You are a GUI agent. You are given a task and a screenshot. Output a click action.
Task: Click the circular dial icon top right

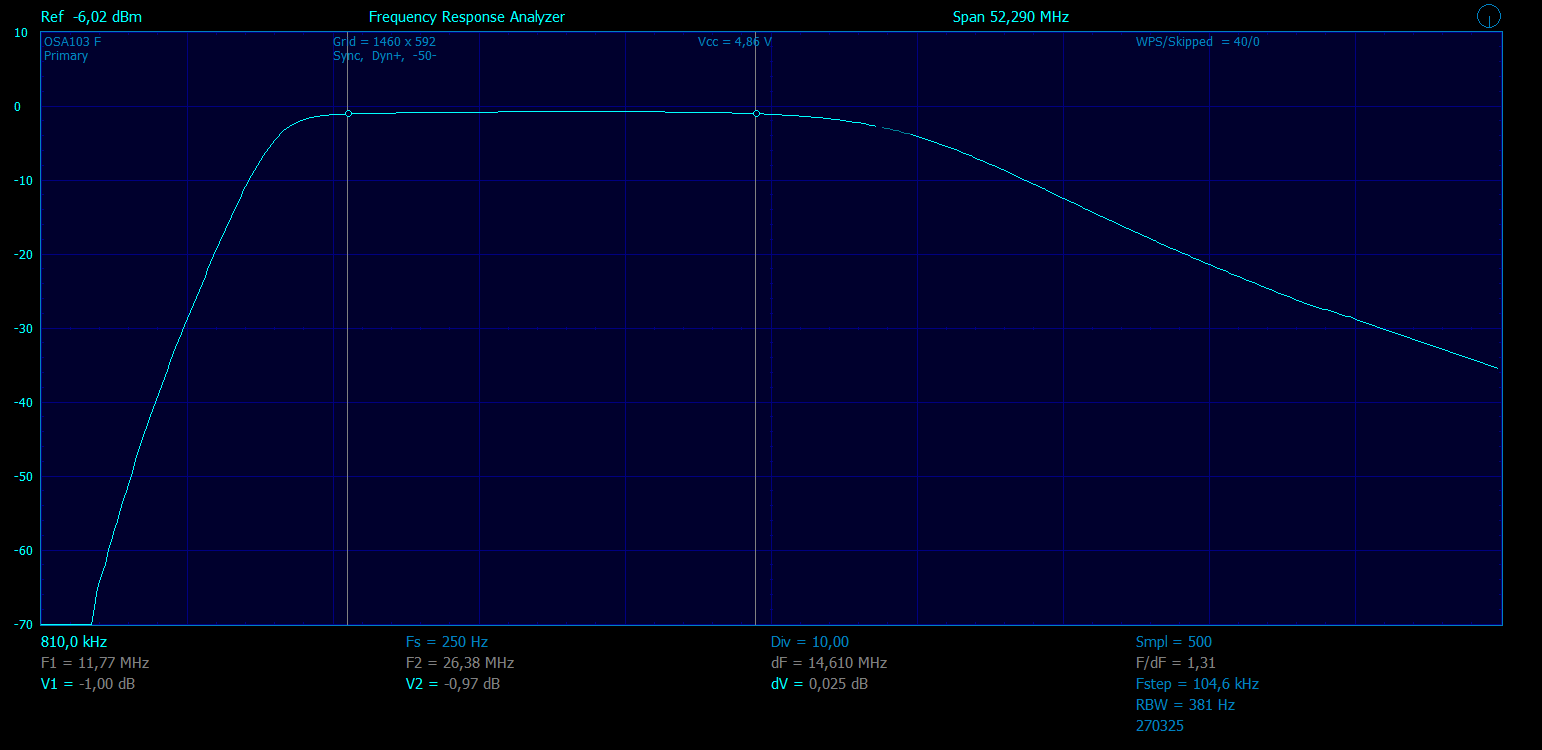tap(1489, 16)
